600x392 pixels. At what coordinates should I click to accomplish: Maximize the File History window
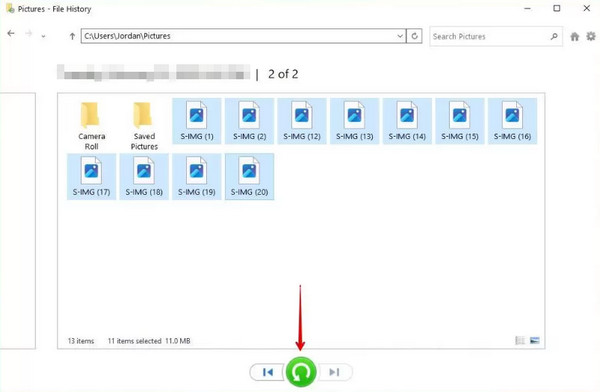coord(557,8)
